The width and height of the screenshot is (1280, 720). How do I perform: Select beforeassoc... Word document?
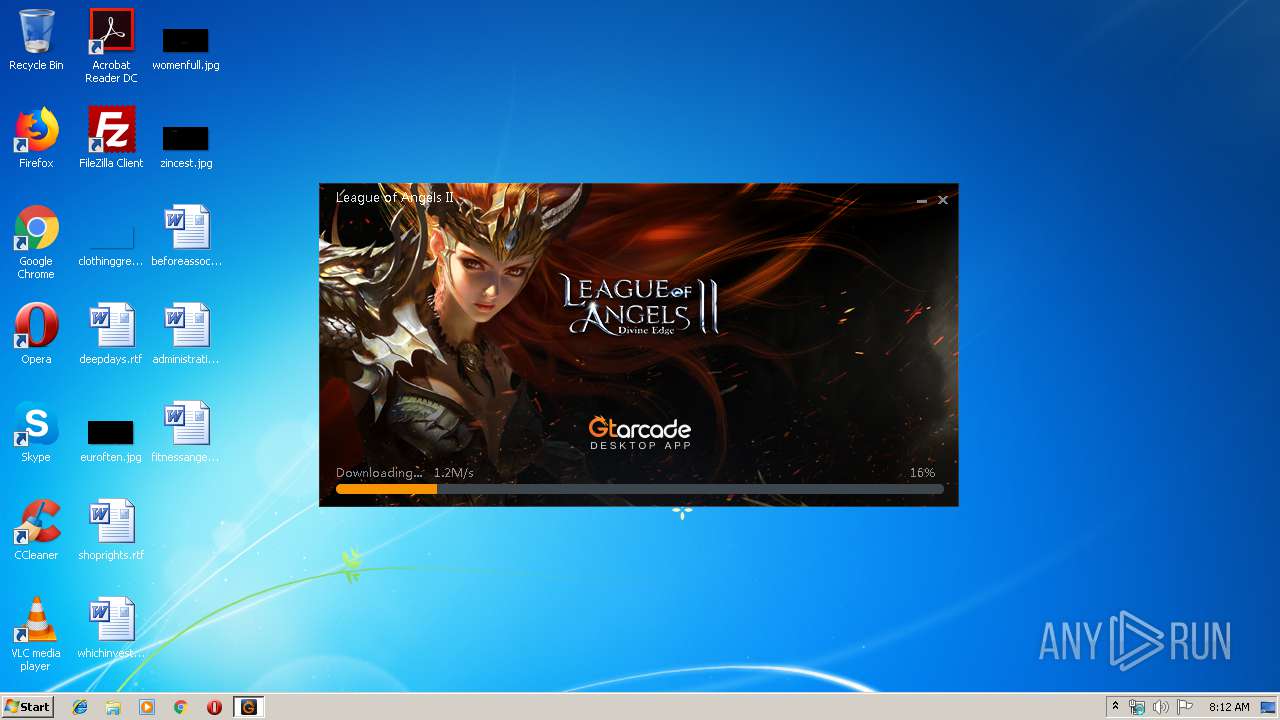point(186,236)
